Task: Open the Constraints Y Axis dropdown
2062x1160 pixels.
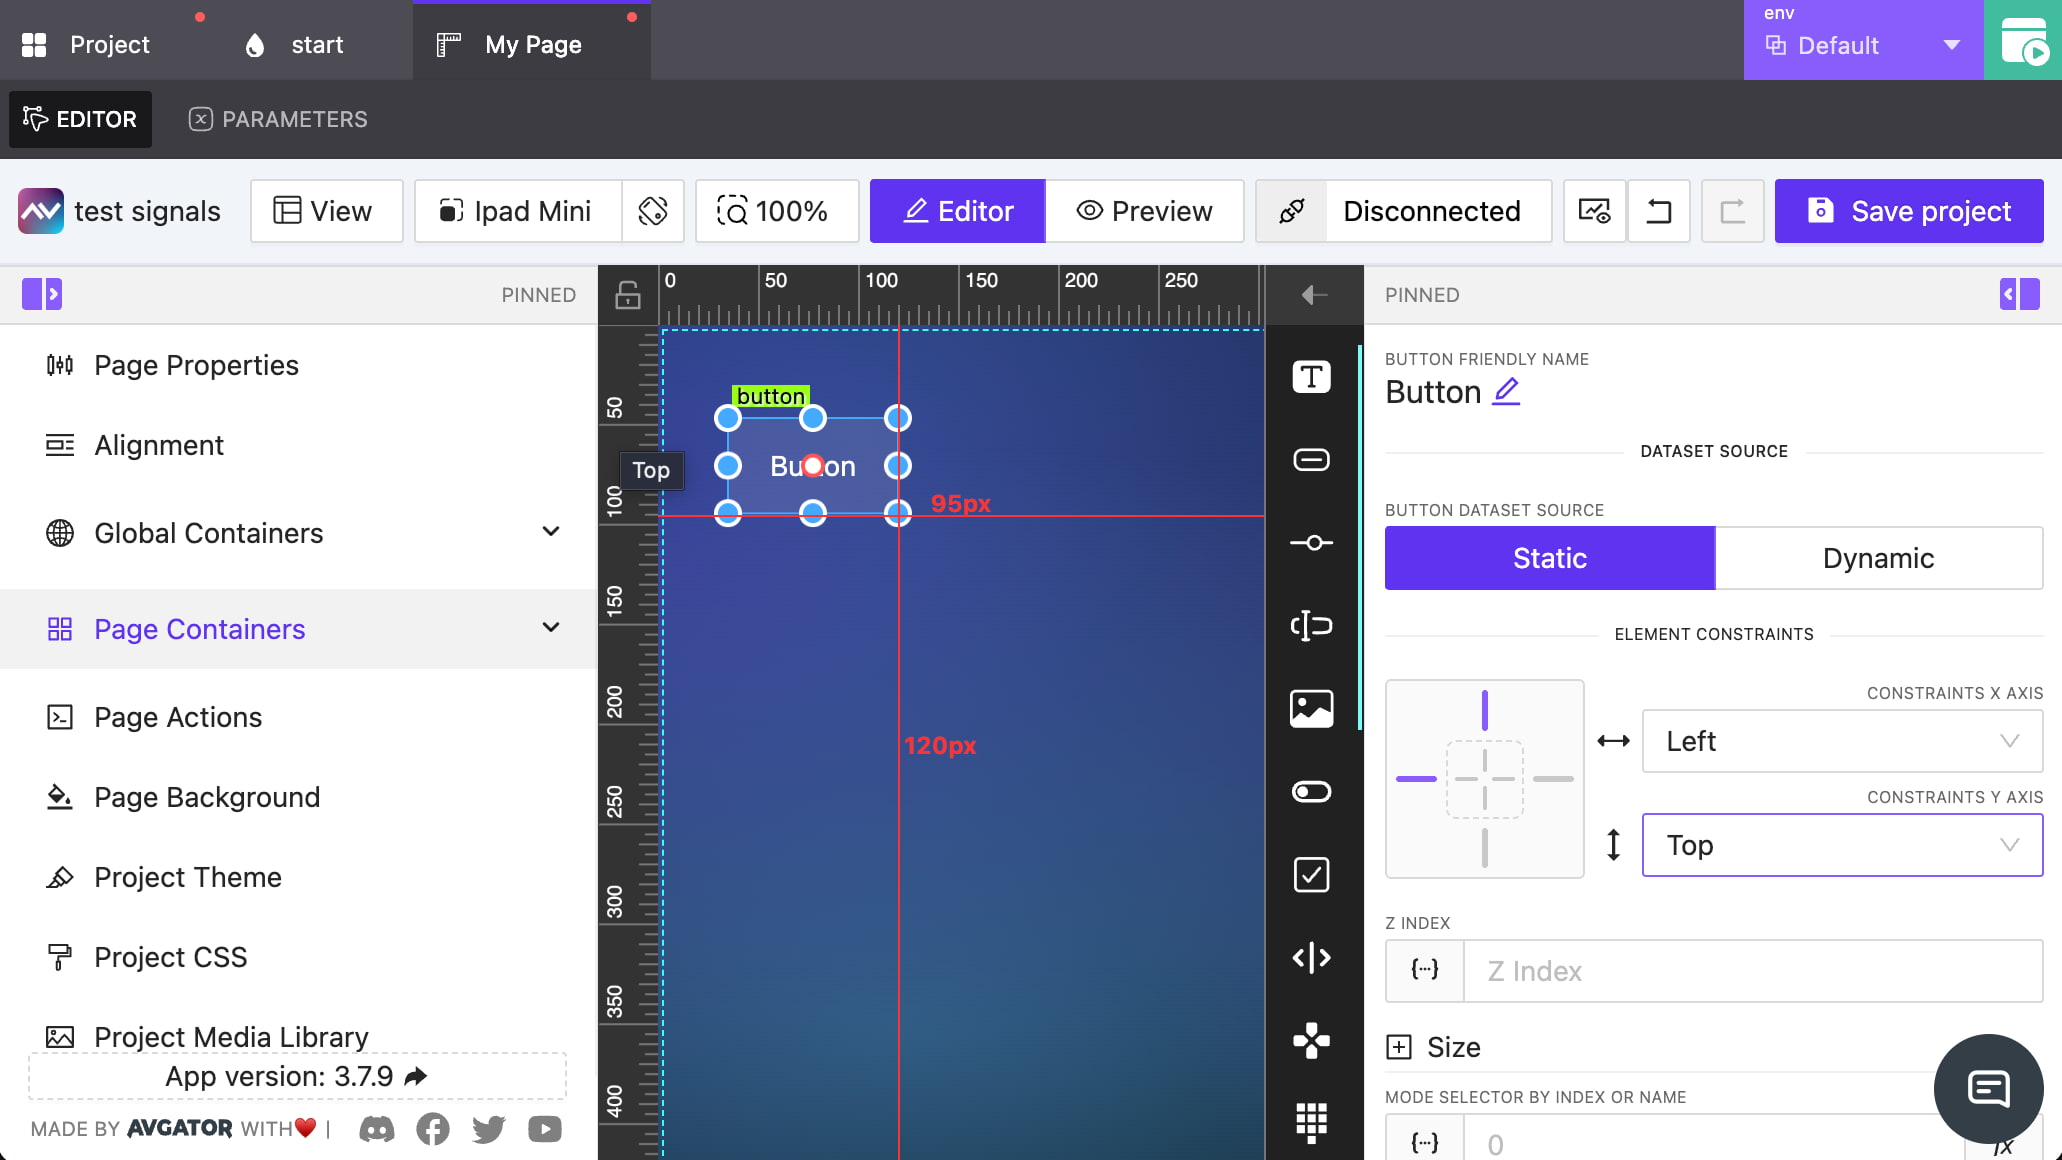Action: pos(1841,845)
